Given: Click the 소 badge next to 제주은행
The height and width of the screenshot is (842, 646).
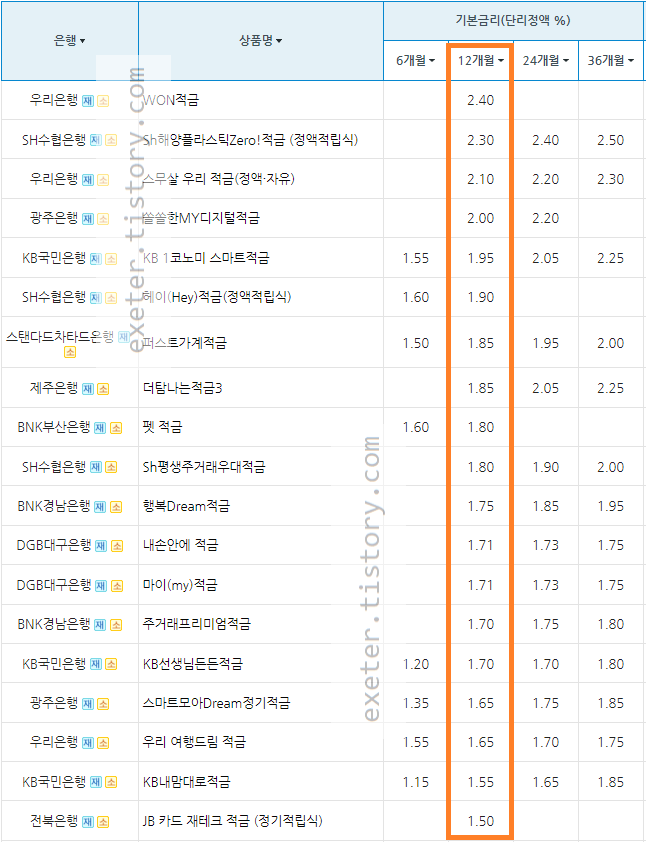Looking at the screenshot, I should [103, 389].
